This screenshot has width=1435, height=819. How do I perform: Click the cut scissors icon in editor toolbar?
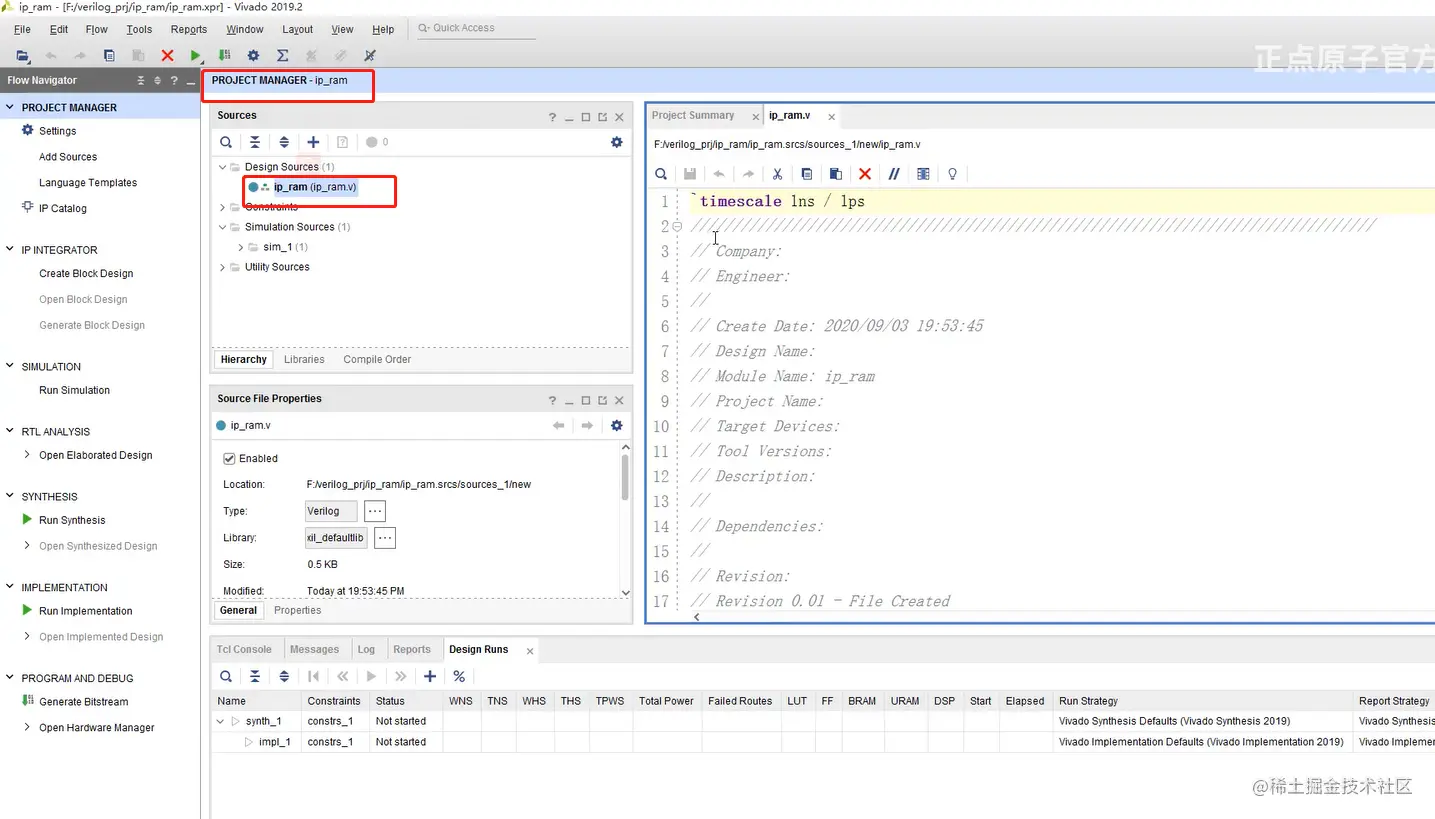click(777, 174)
